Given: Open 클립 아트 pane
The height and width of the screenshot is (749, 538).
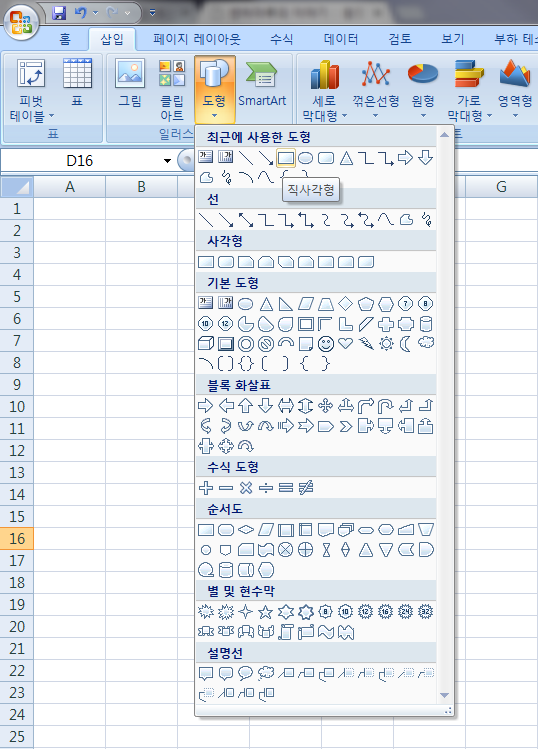Looking at the screenshot, I should (x=172, y=89).
